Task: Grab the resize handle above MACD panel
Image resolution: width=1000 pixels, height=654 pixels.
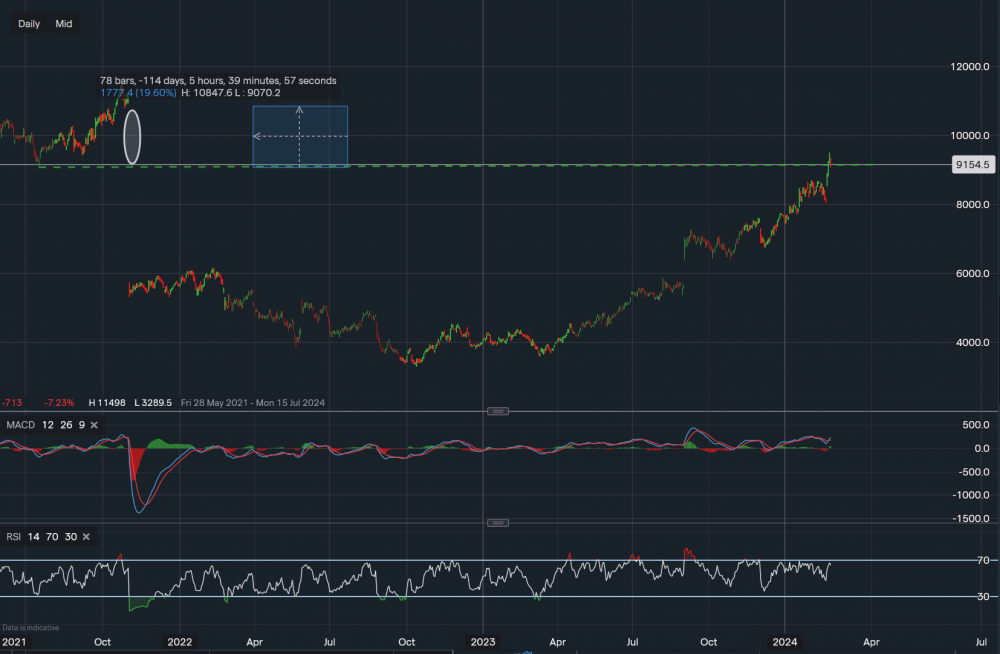Action: point(498,411)
